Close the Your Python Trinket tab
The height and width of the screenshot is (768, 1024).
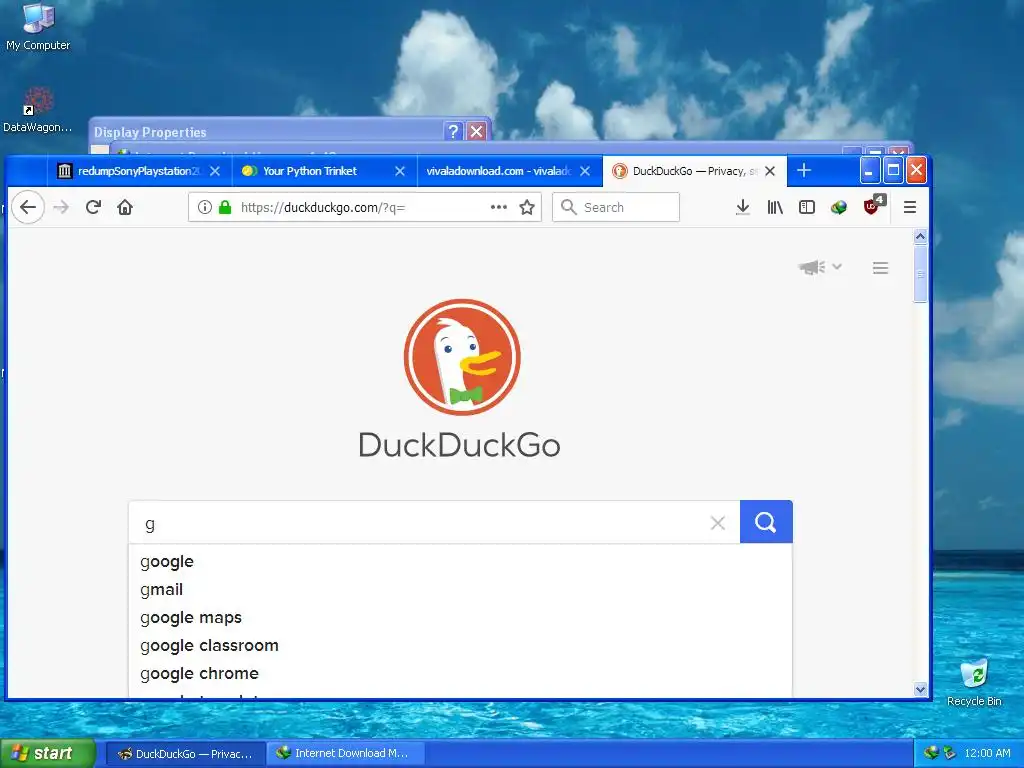point(400,171)
